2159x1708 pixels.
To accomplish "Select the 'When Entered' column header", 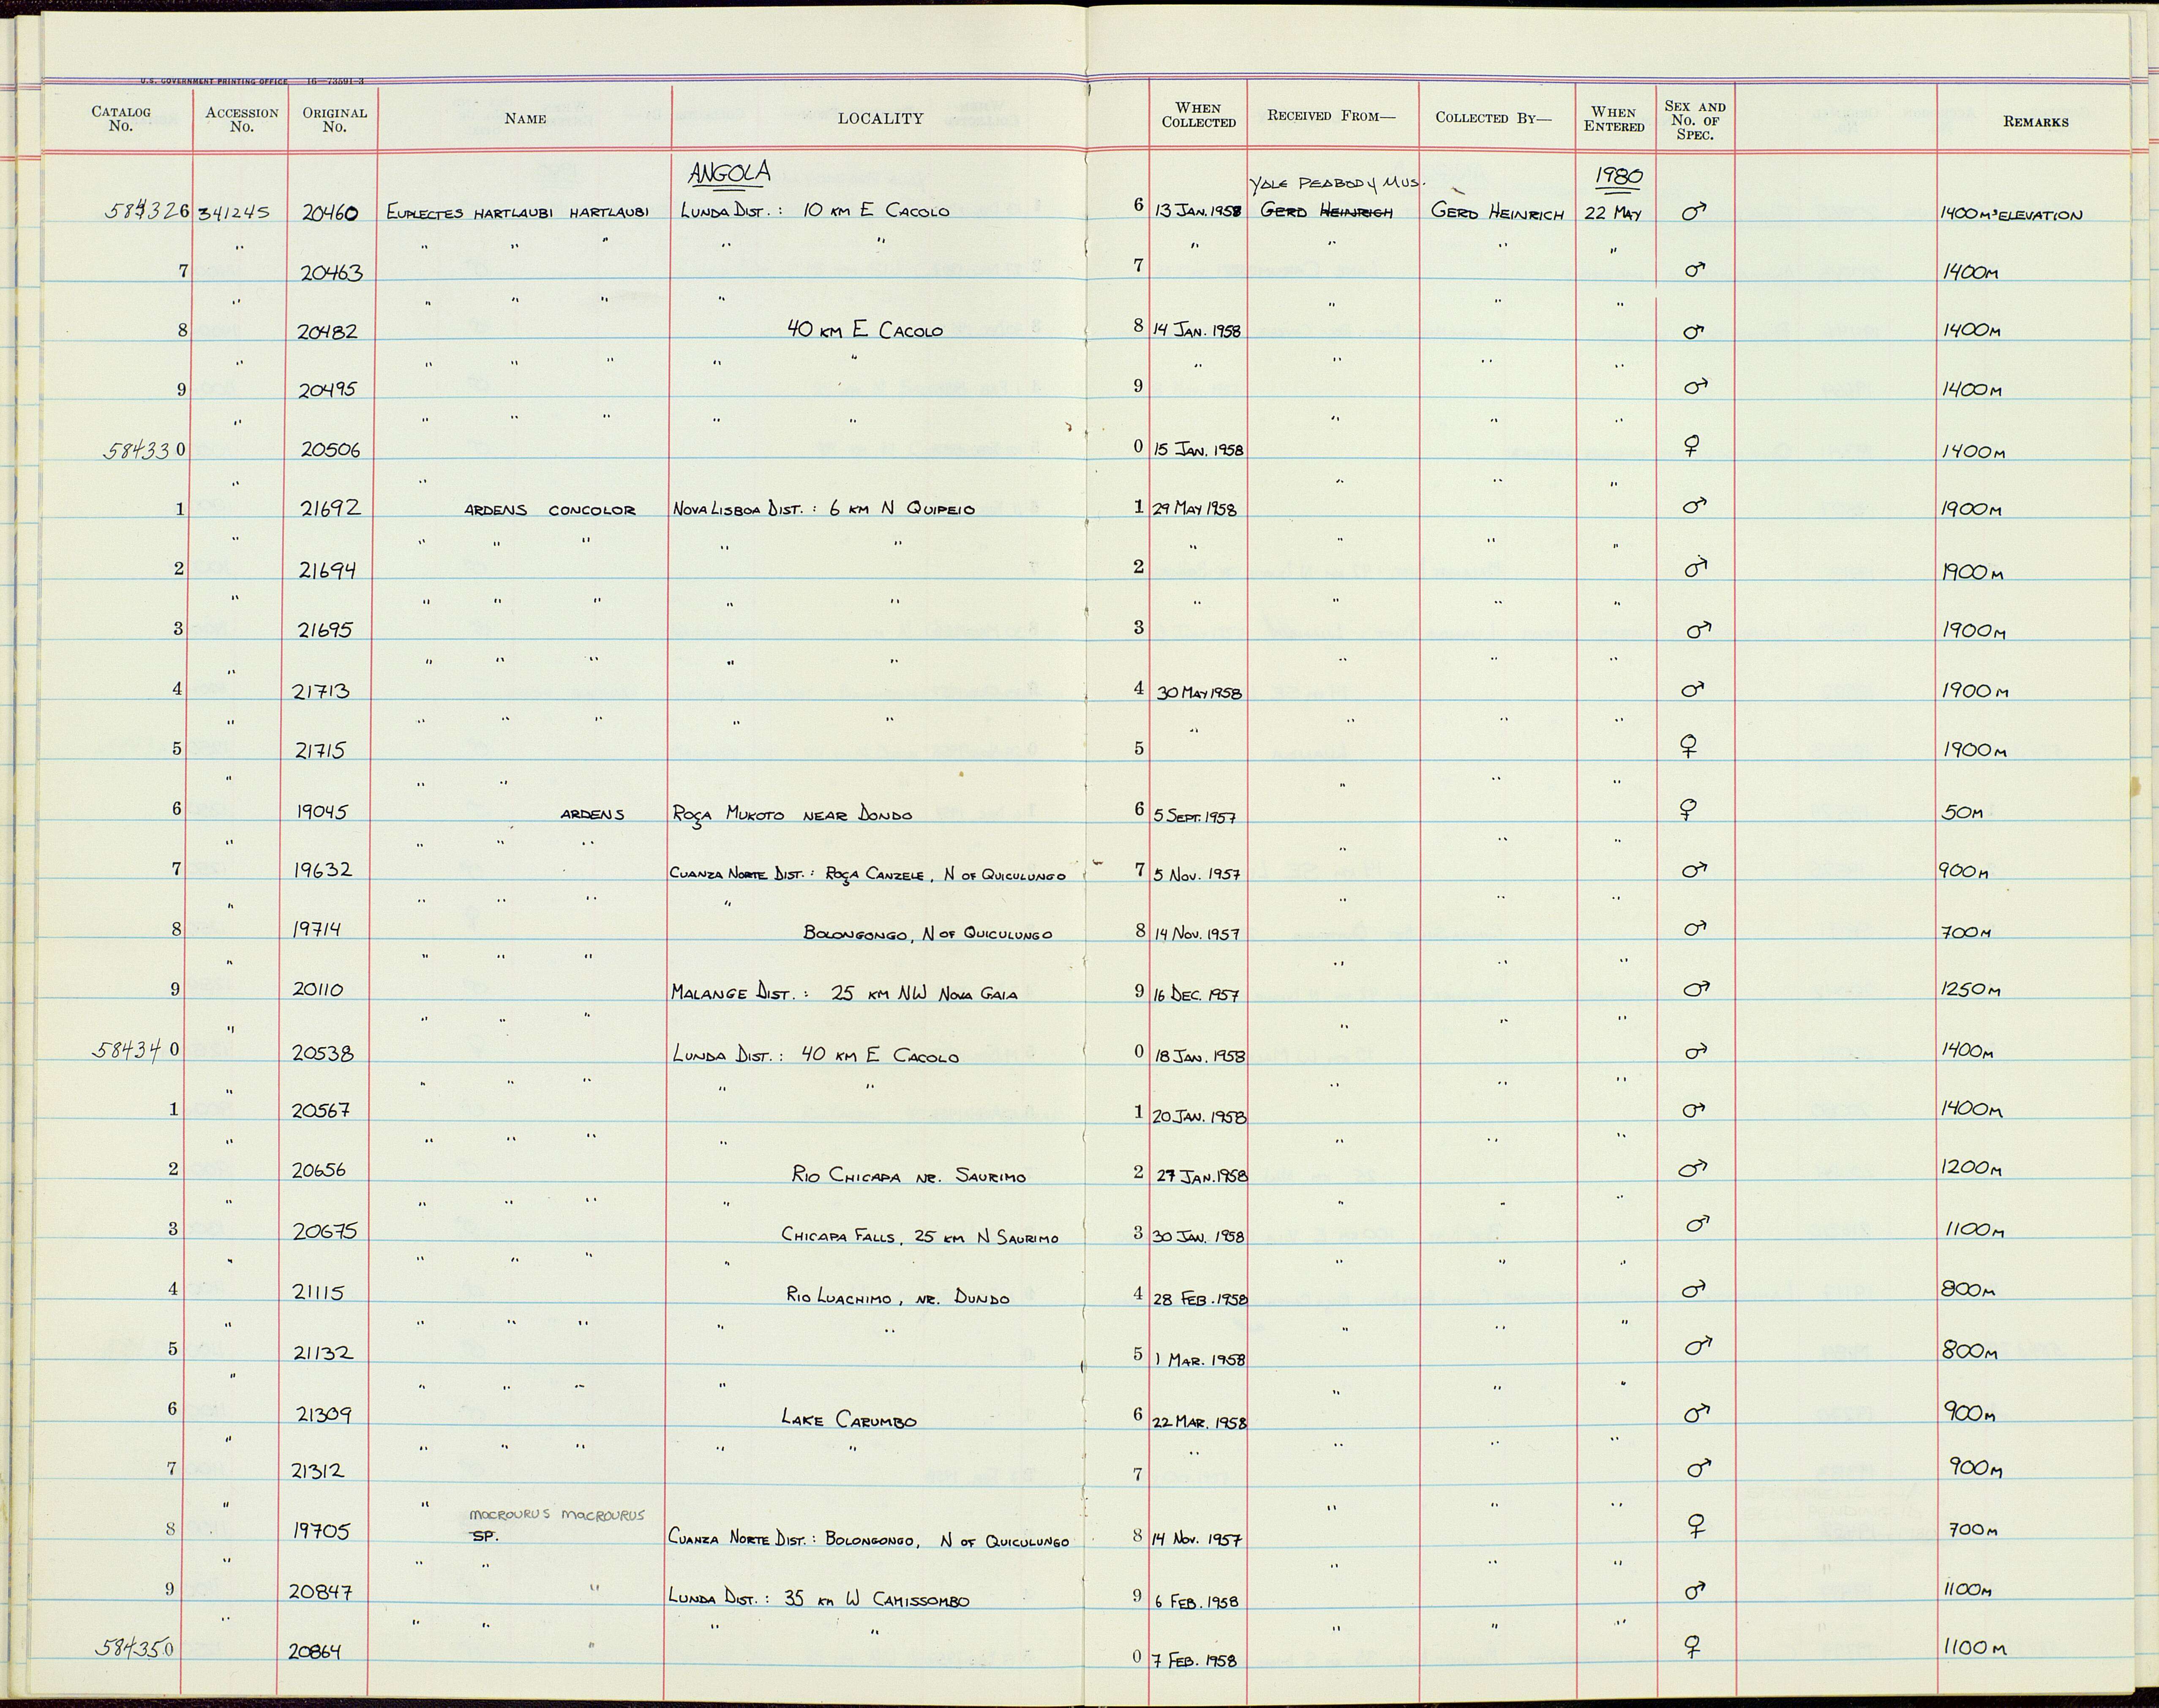I will tap(1614, 119).
